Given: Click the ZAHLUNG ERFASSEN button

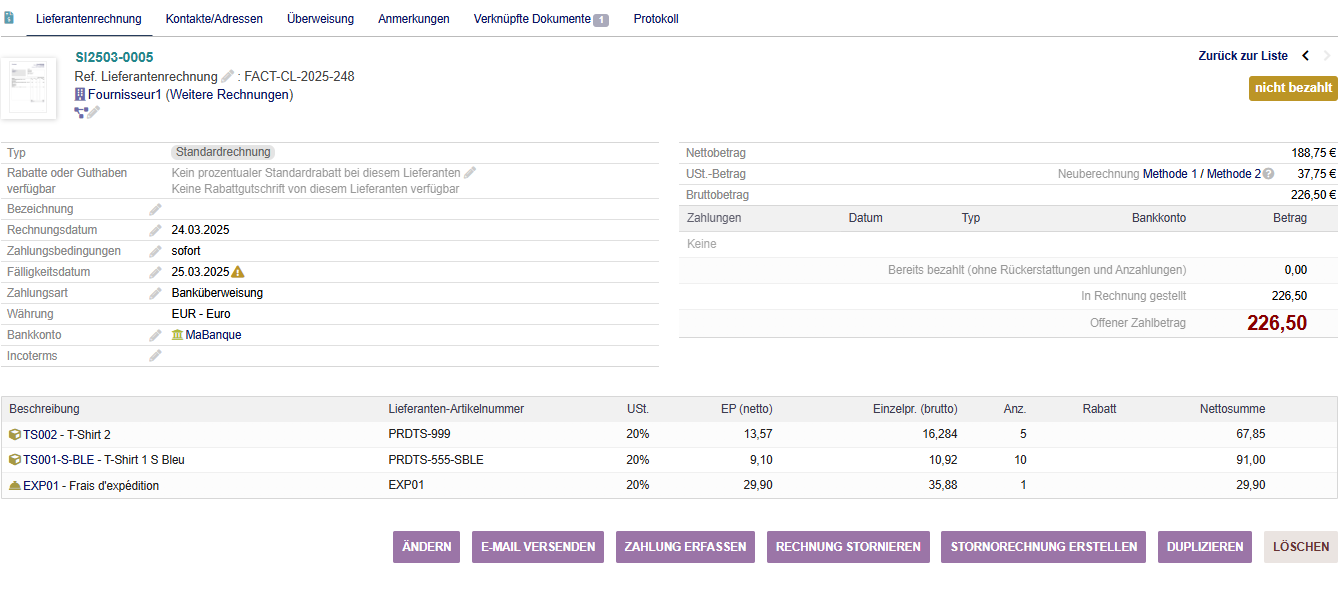Looking at the screenshot, I should click(x=685, y=547).
